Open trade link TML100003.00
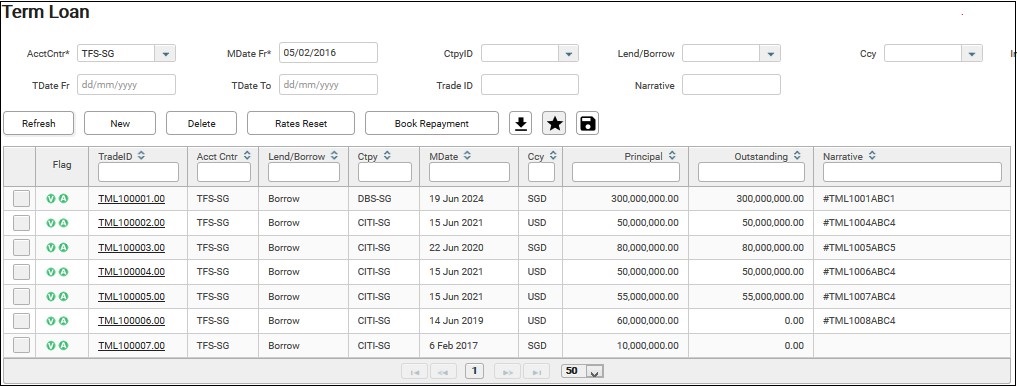 tap(131, 247)
